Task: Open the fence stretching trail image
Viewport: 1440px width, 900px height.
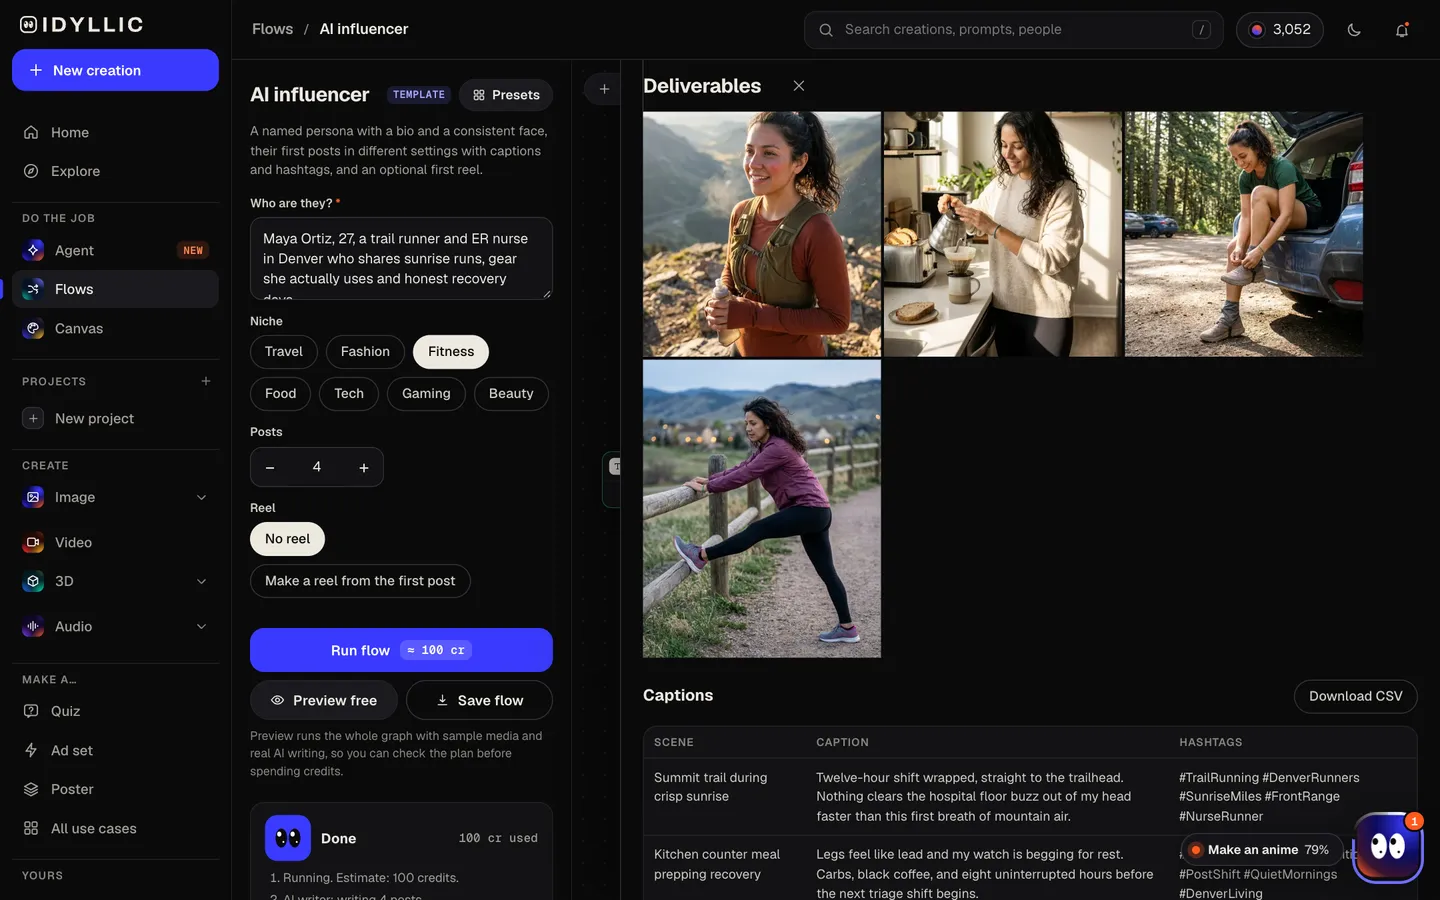Action: point(762,509)
